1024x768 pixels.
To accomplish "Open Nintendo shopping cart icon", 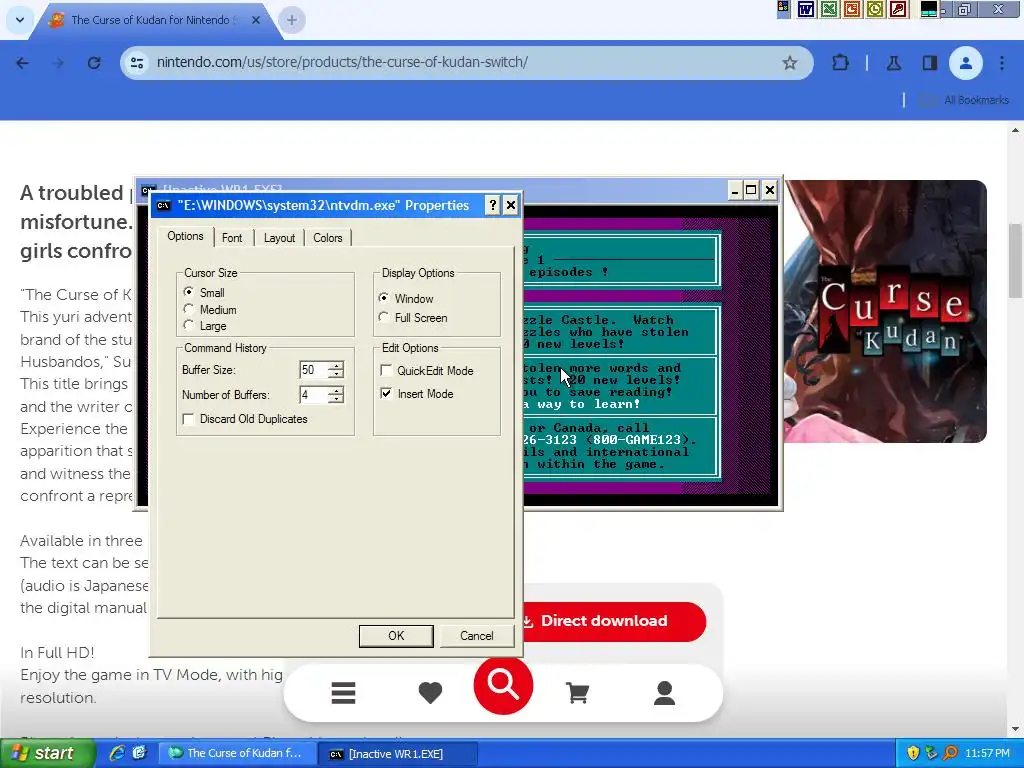I will pyautogui.click(x=577, y=693).
